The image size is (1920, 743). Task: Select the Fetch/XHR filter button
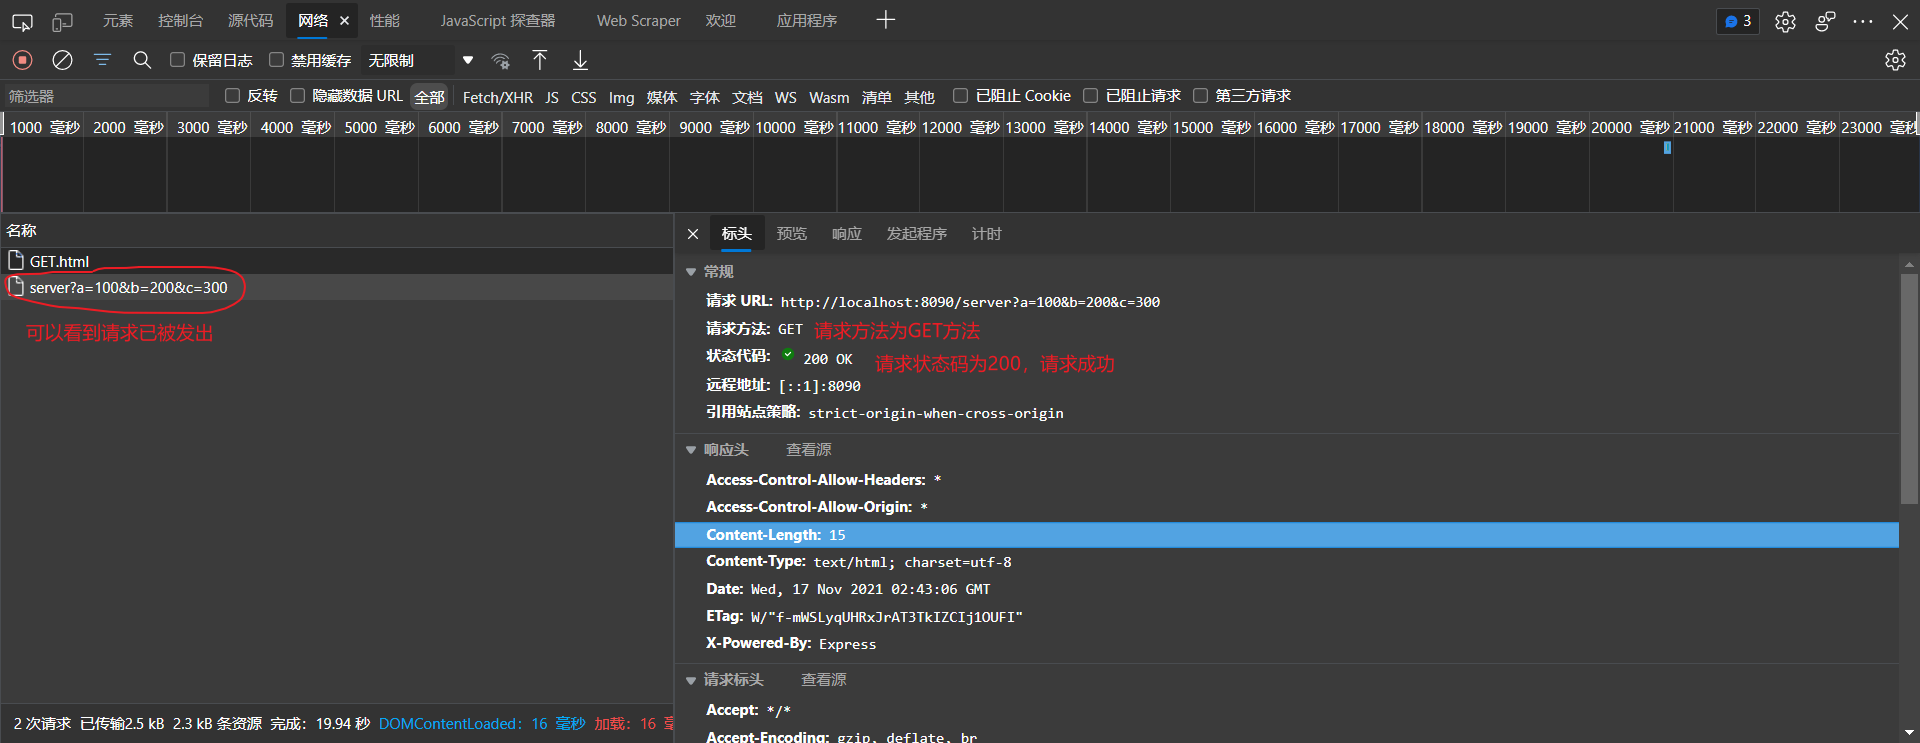(x=497, y=97)
